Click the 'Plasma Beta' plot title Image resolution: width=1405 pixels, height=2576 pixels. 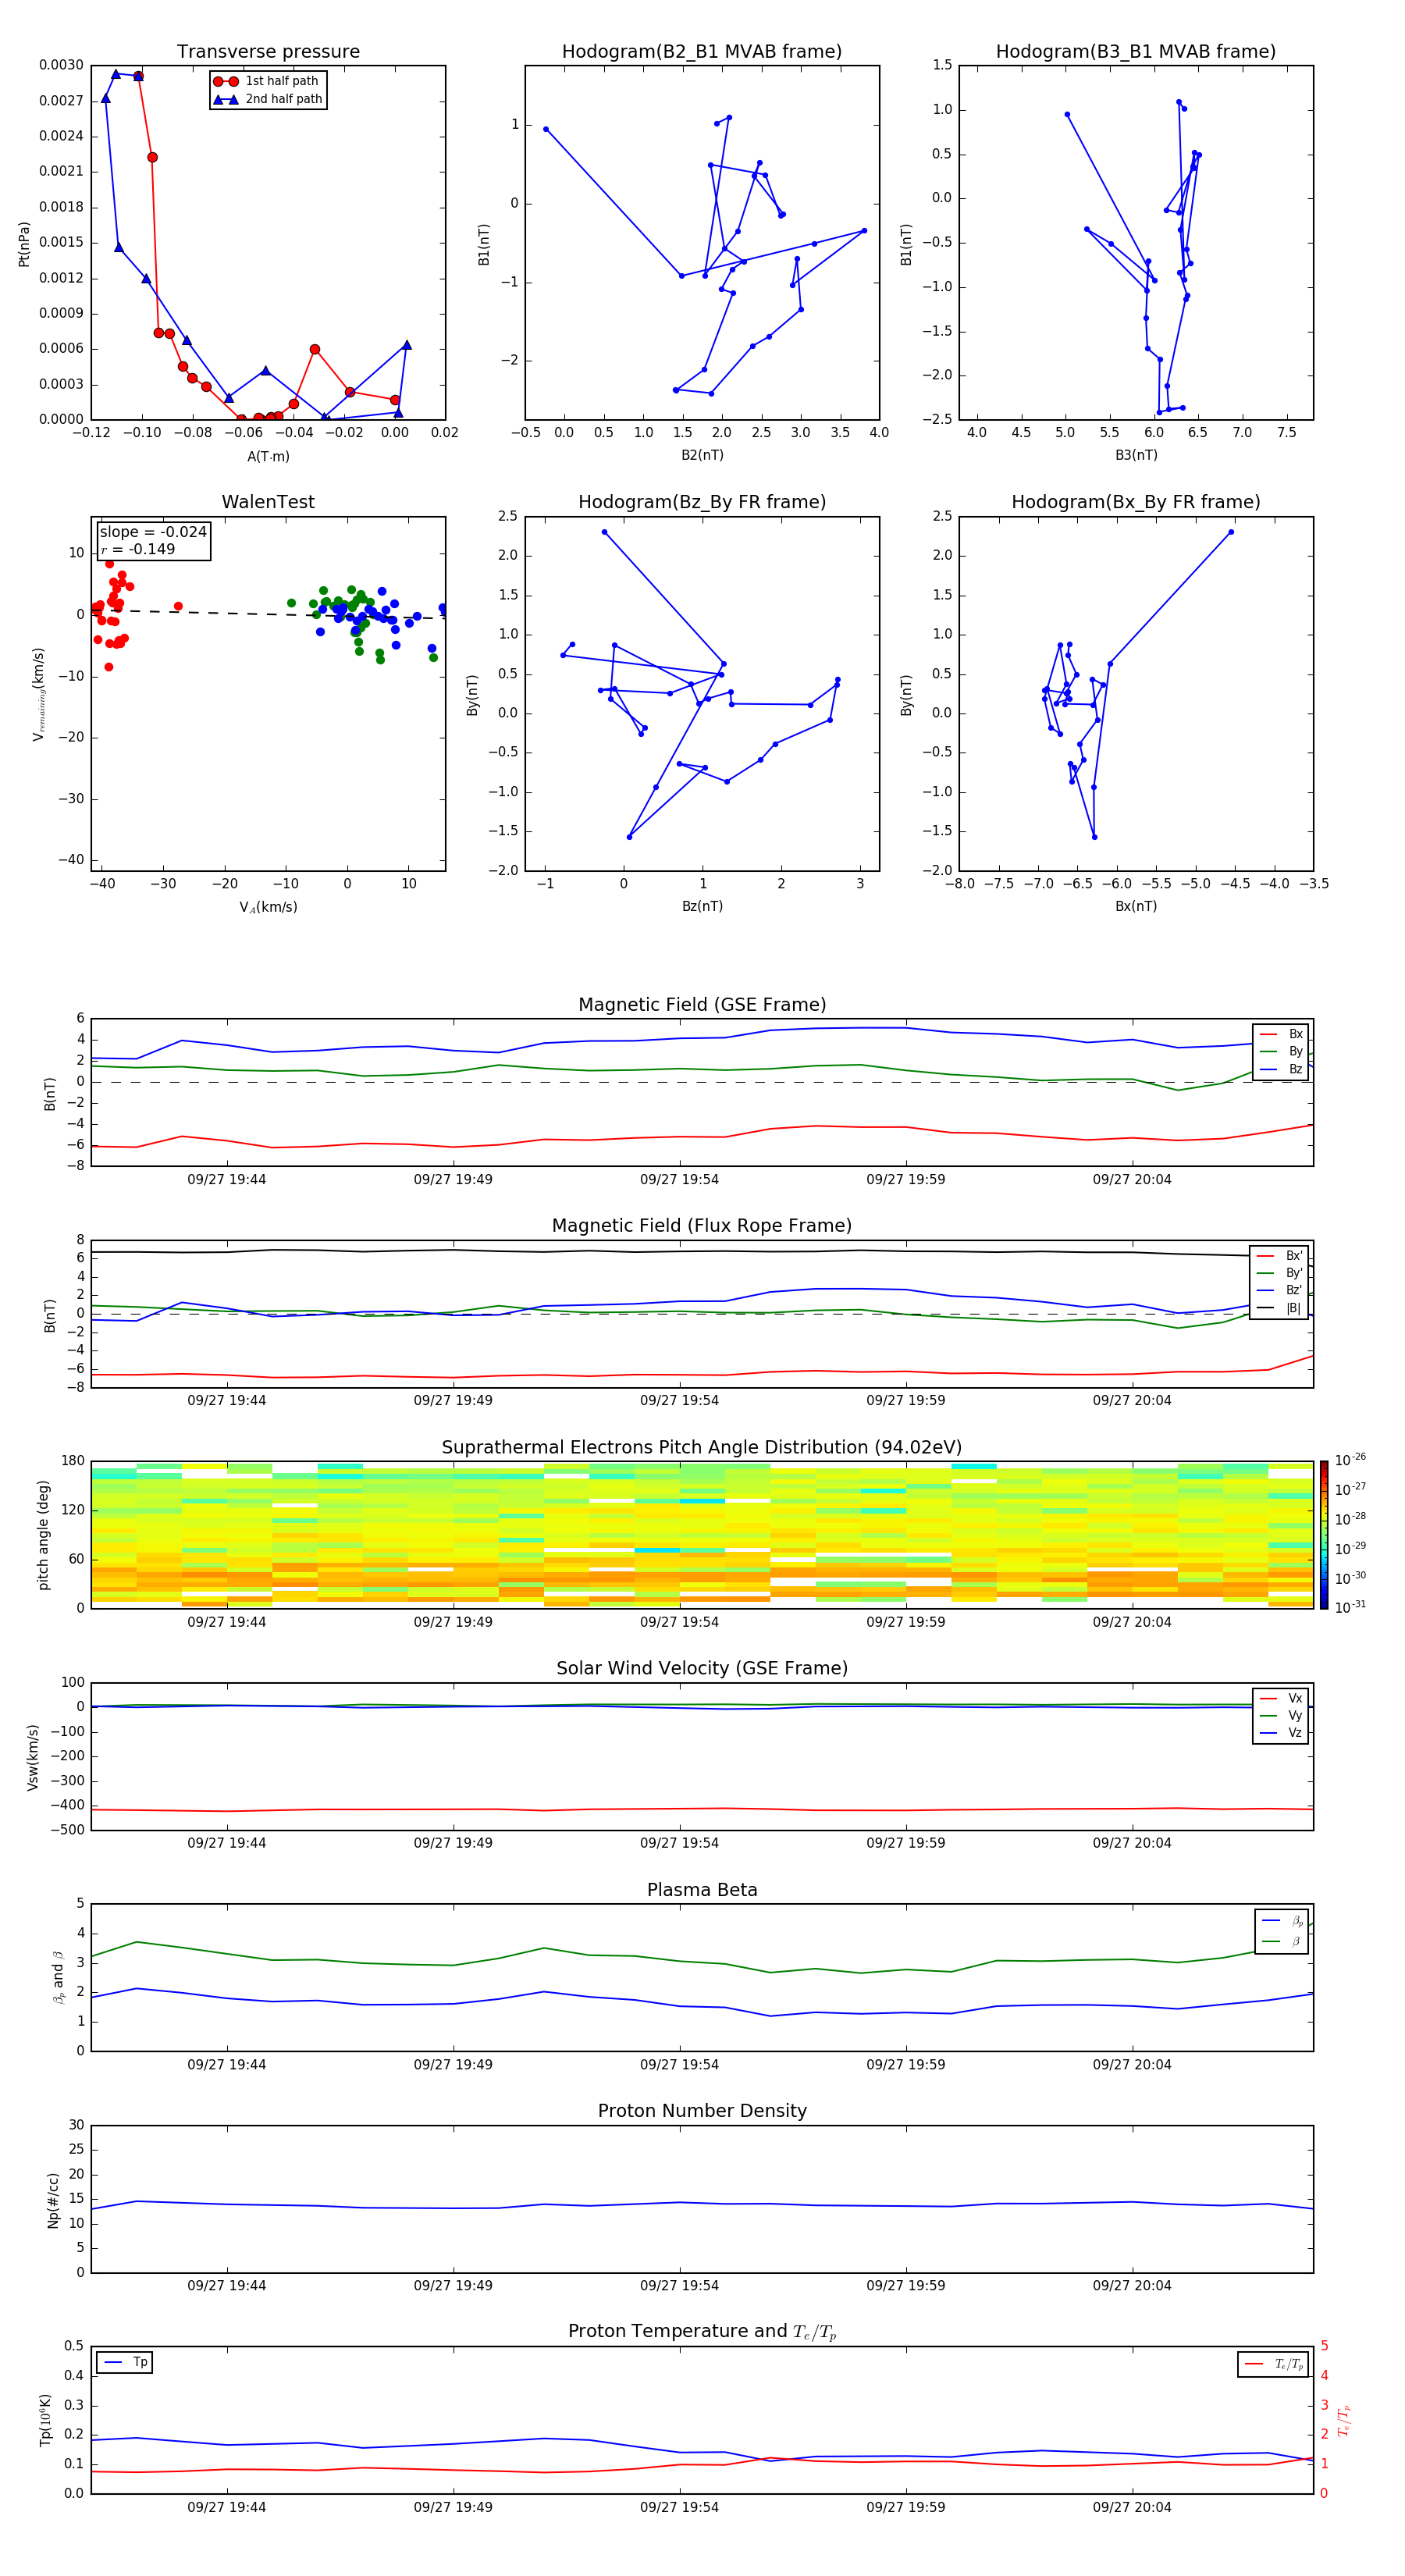[702, 1891]
